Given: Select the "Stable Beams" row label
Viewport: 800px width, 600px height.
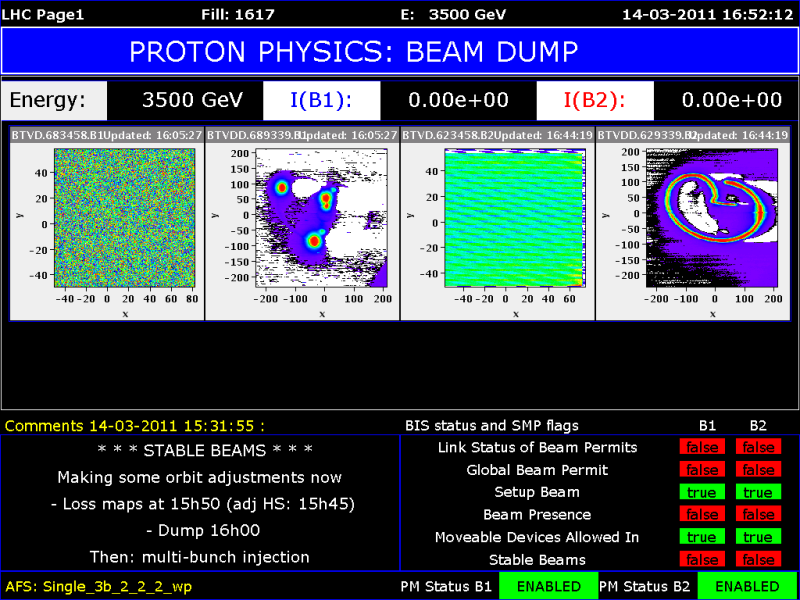Looking at the screenshot, I should click(x=537, y=560).
